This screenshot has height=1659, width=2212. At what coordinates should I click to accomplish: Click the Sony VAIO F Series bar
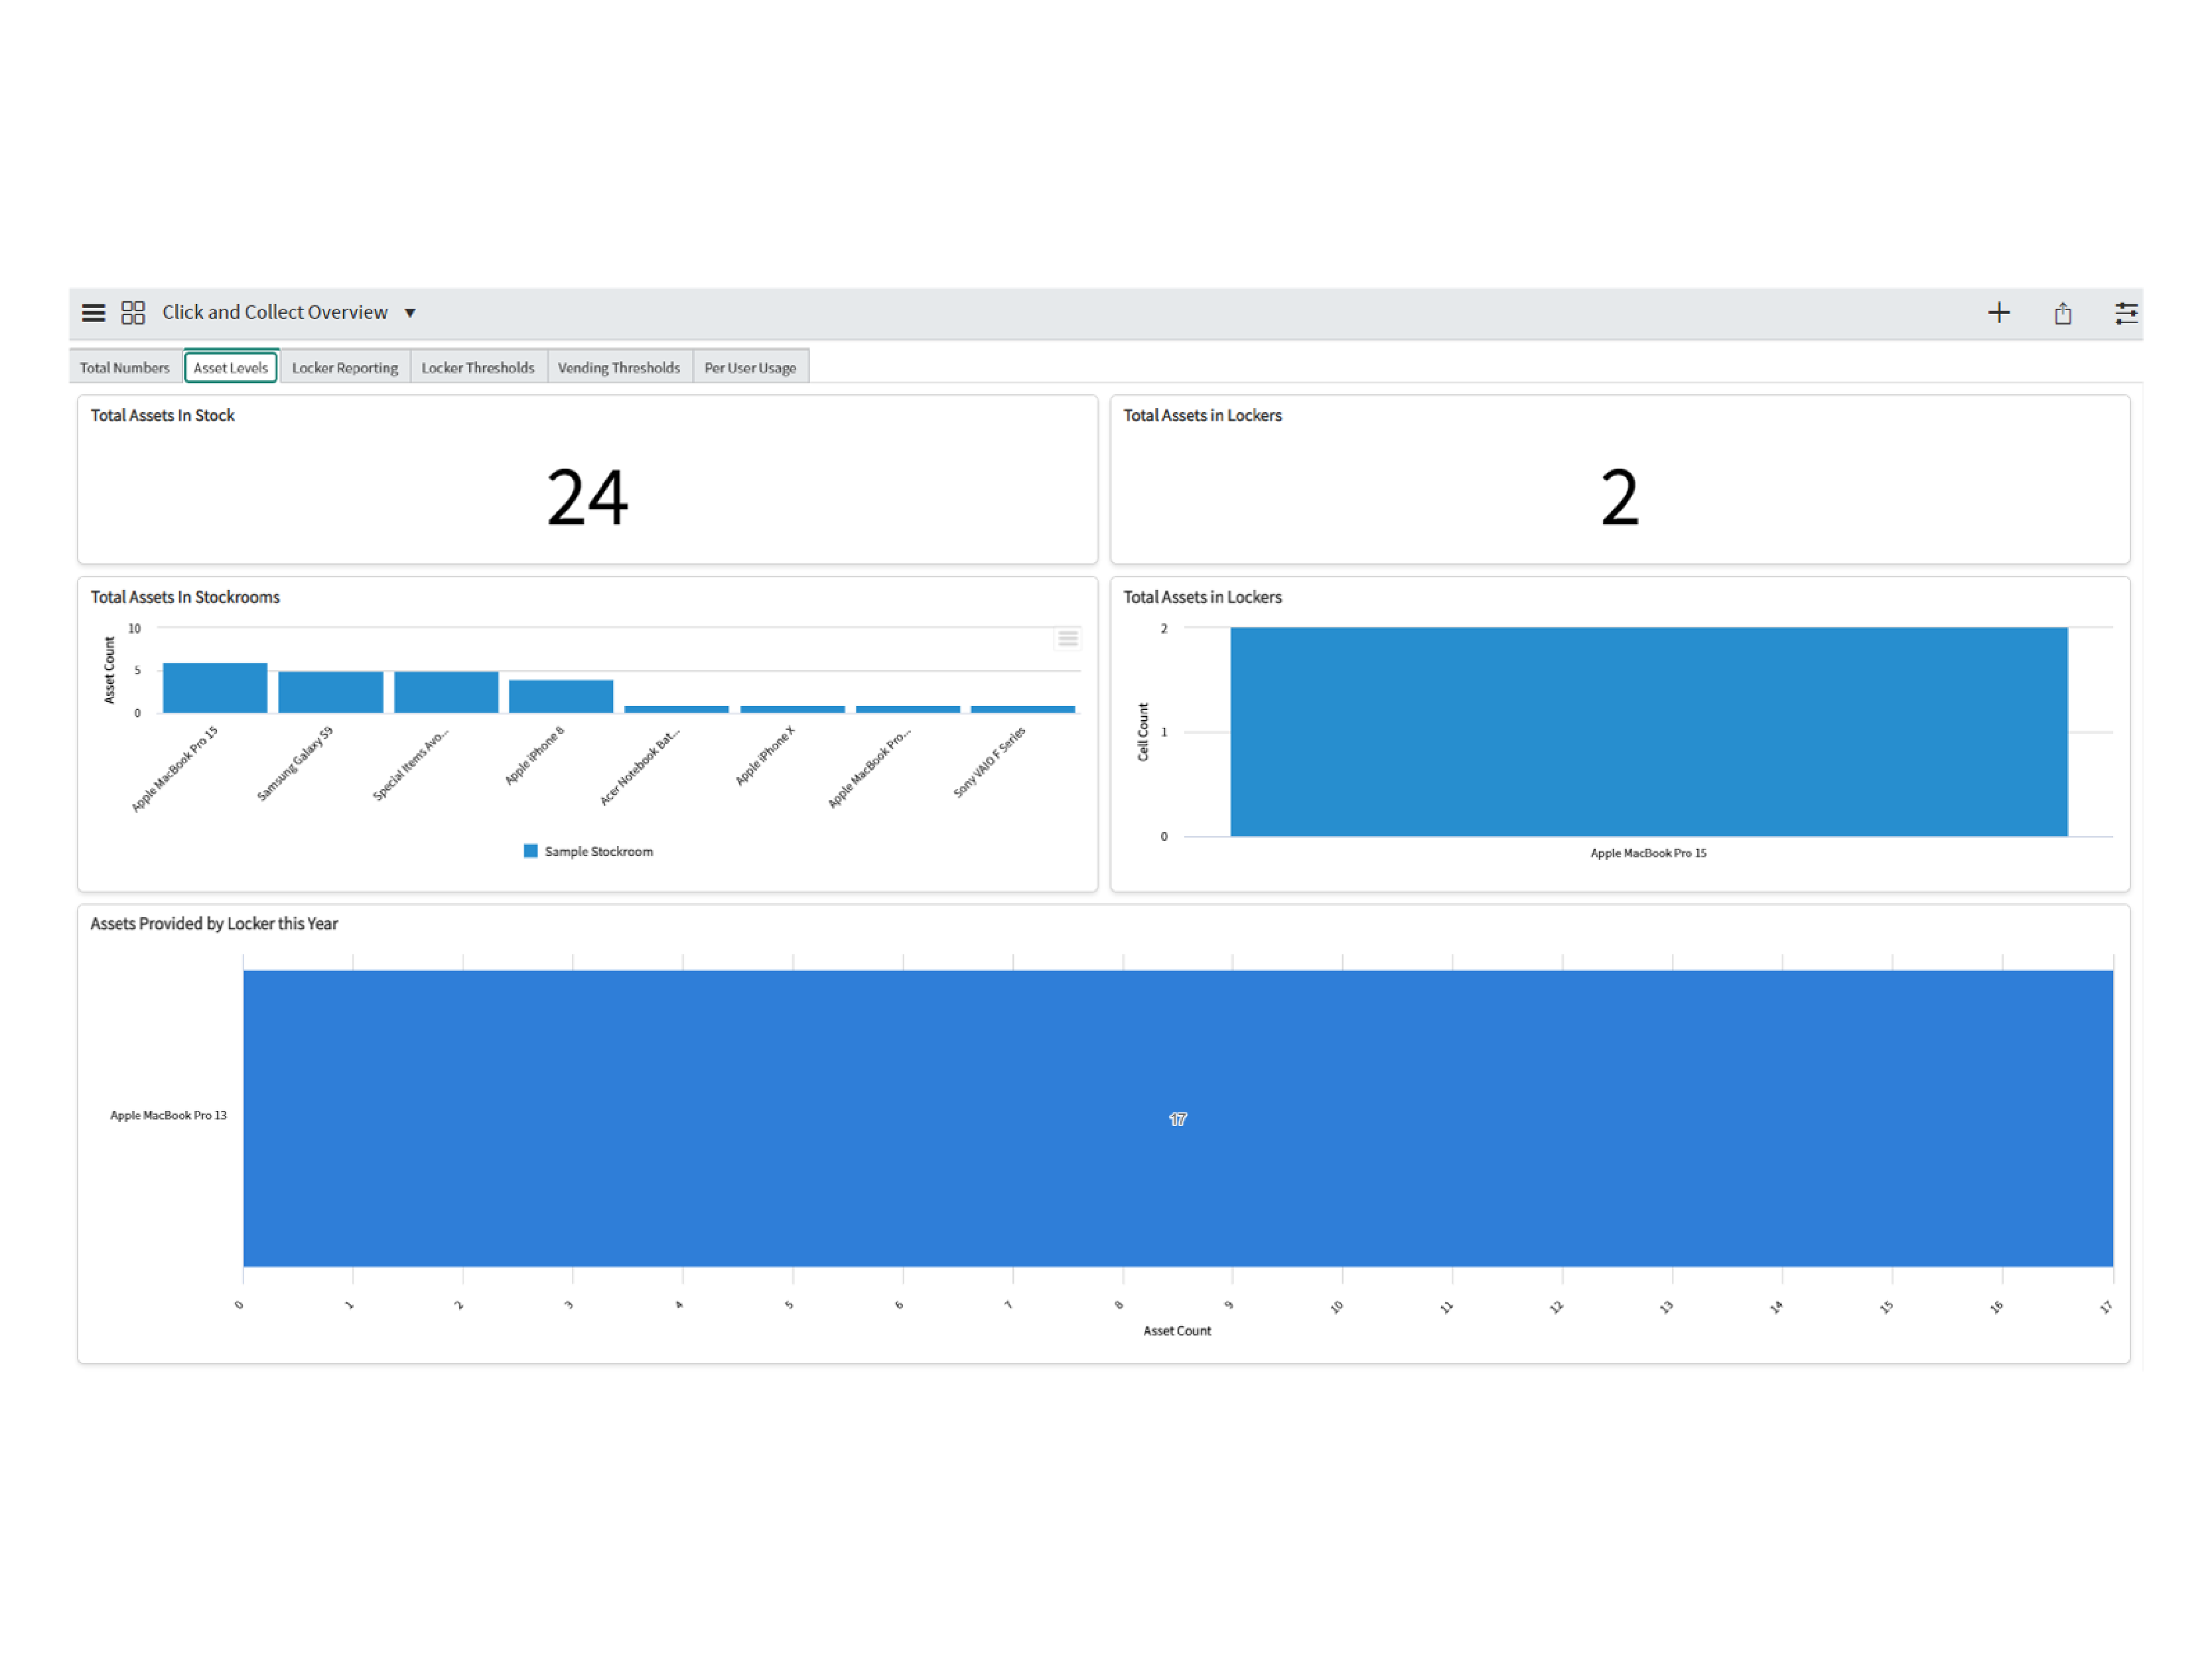click(1023, 709)
